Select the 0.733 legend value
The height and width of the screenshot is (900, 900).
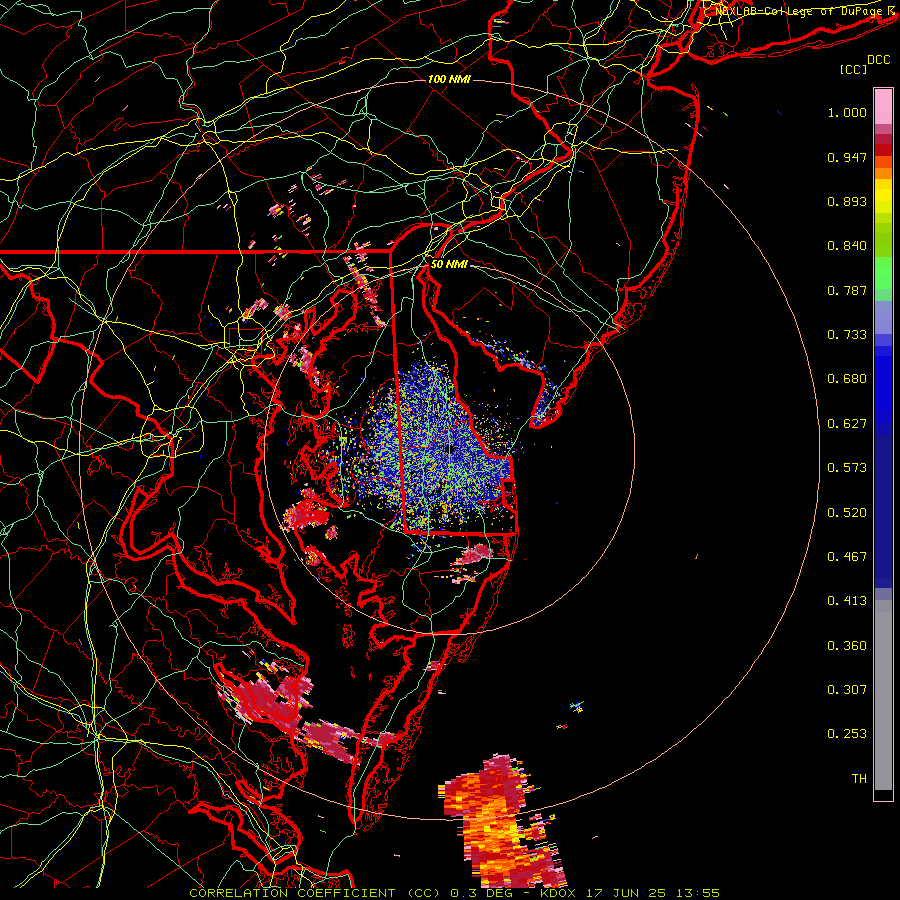[x=847, y=335]
